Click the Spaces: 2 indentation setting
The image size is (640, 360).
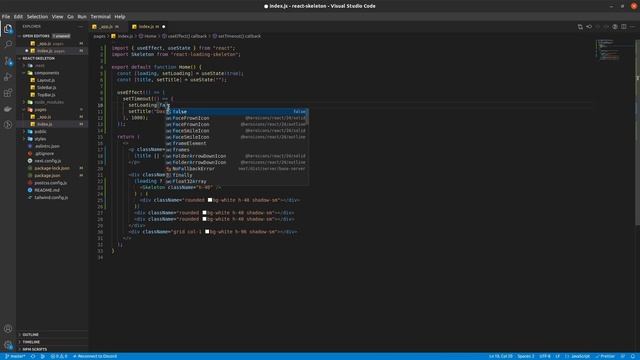coord(526,356)
